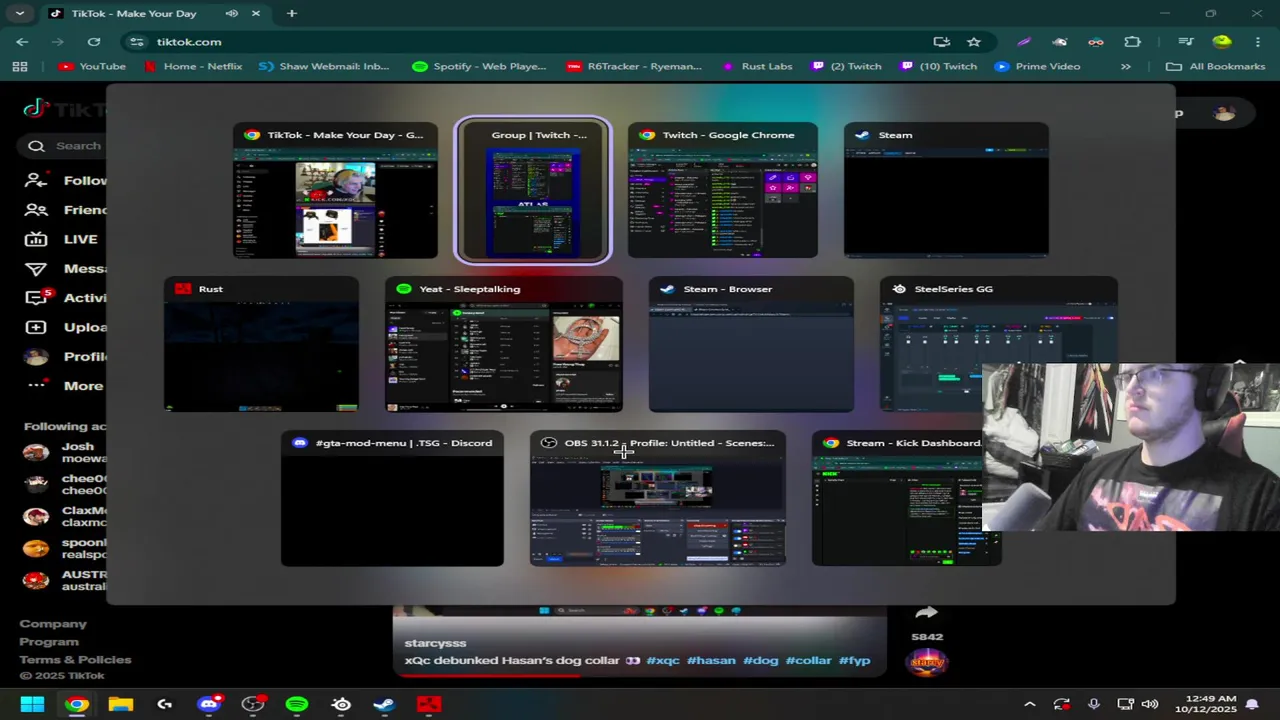Open the tab search dropdown arrow
The width and height of the screenshot is (1280, 720).
tap(20, 14)
